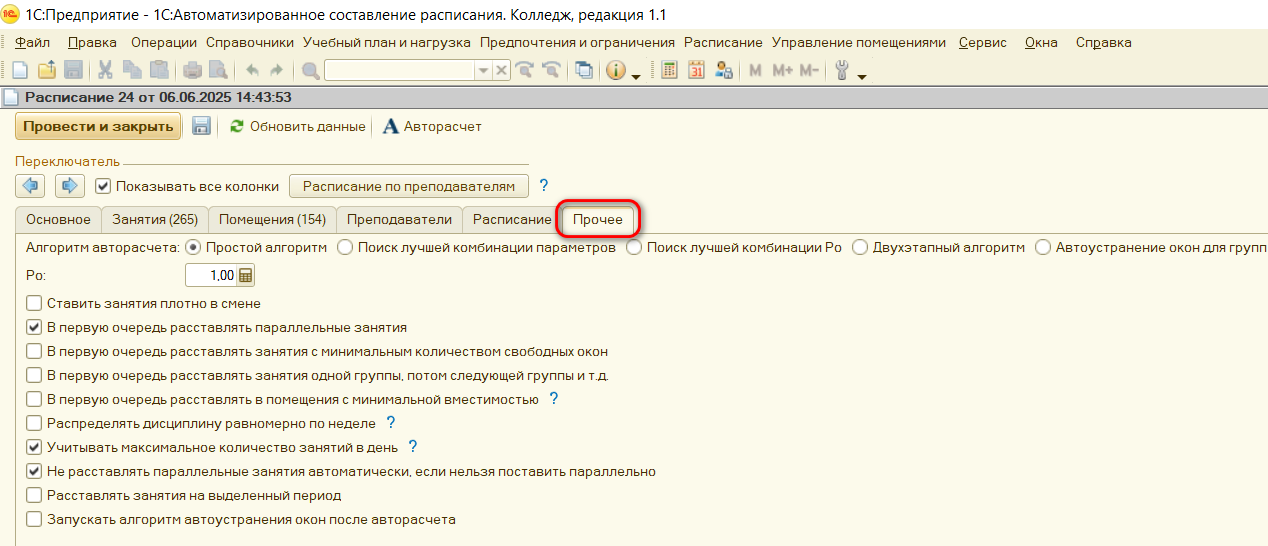Click the Windows list icon in toolbar
This screenshot has height=546, width=1268.
point(584,70)
